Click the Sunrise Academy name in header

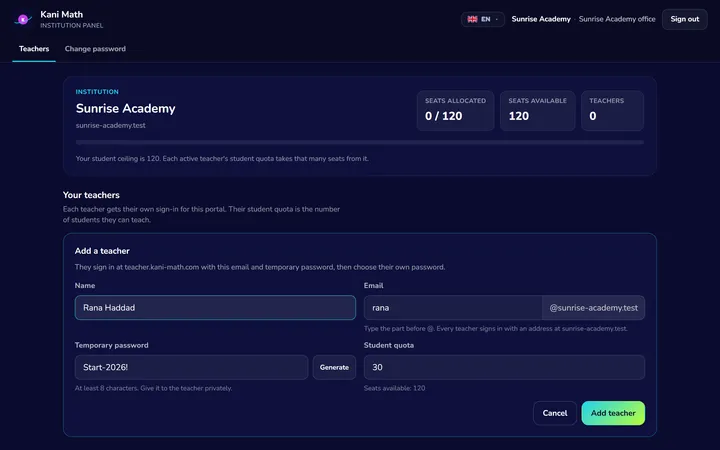[x=541, y=19]
